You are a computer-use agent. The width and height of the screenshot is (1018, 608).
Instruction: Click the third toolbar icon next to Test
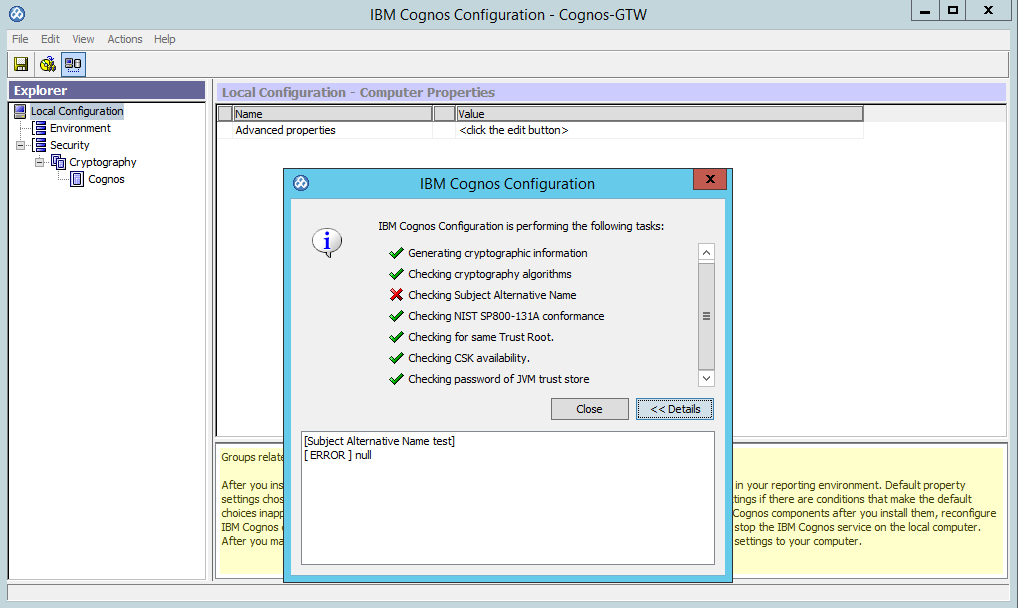(73, 64)
